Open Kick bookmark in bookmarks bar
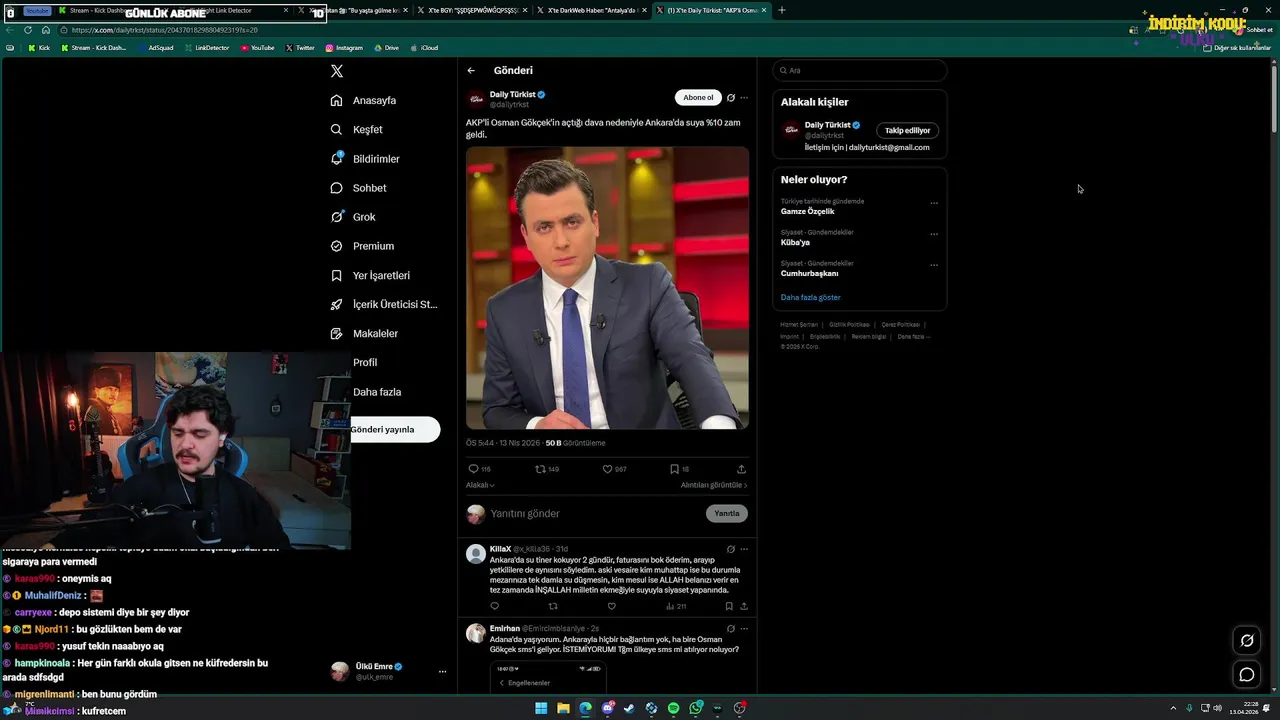The image size is (1280, 720). pos(39,48)
